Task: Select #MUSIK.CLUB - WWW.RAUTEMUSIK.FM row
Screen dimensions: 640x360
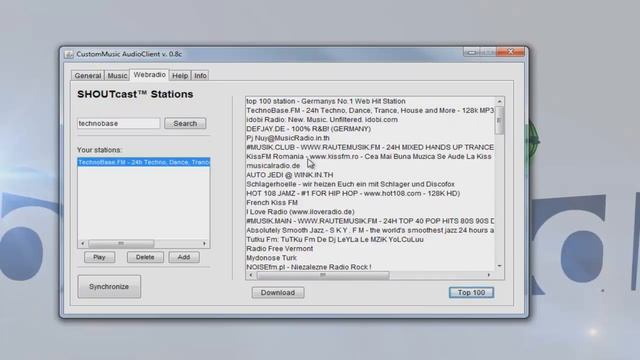Action: pyautogui.click(x=370, y=147)
